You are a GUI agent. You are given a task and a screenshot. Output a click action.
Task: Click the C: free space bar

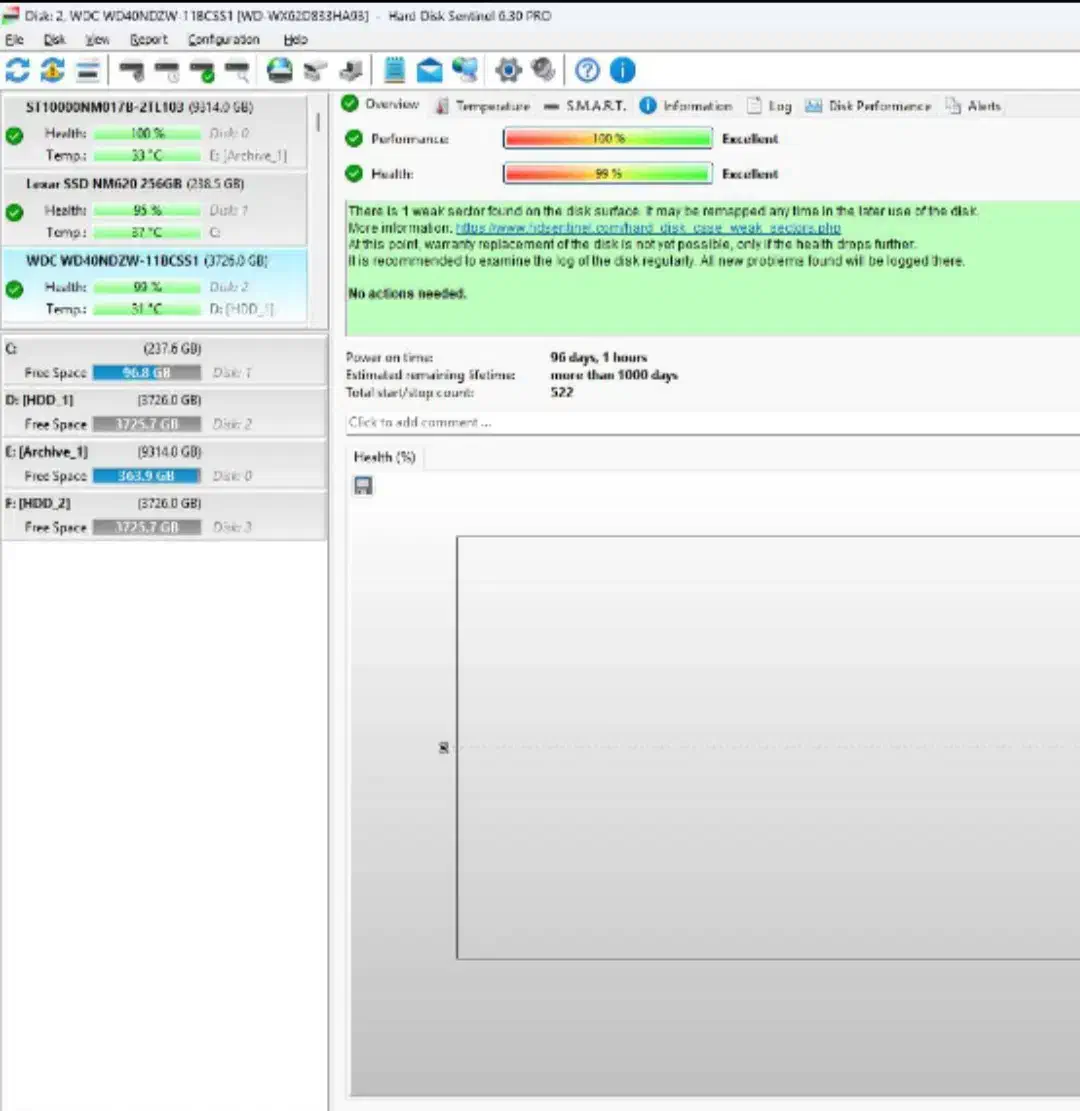[146, 373]
